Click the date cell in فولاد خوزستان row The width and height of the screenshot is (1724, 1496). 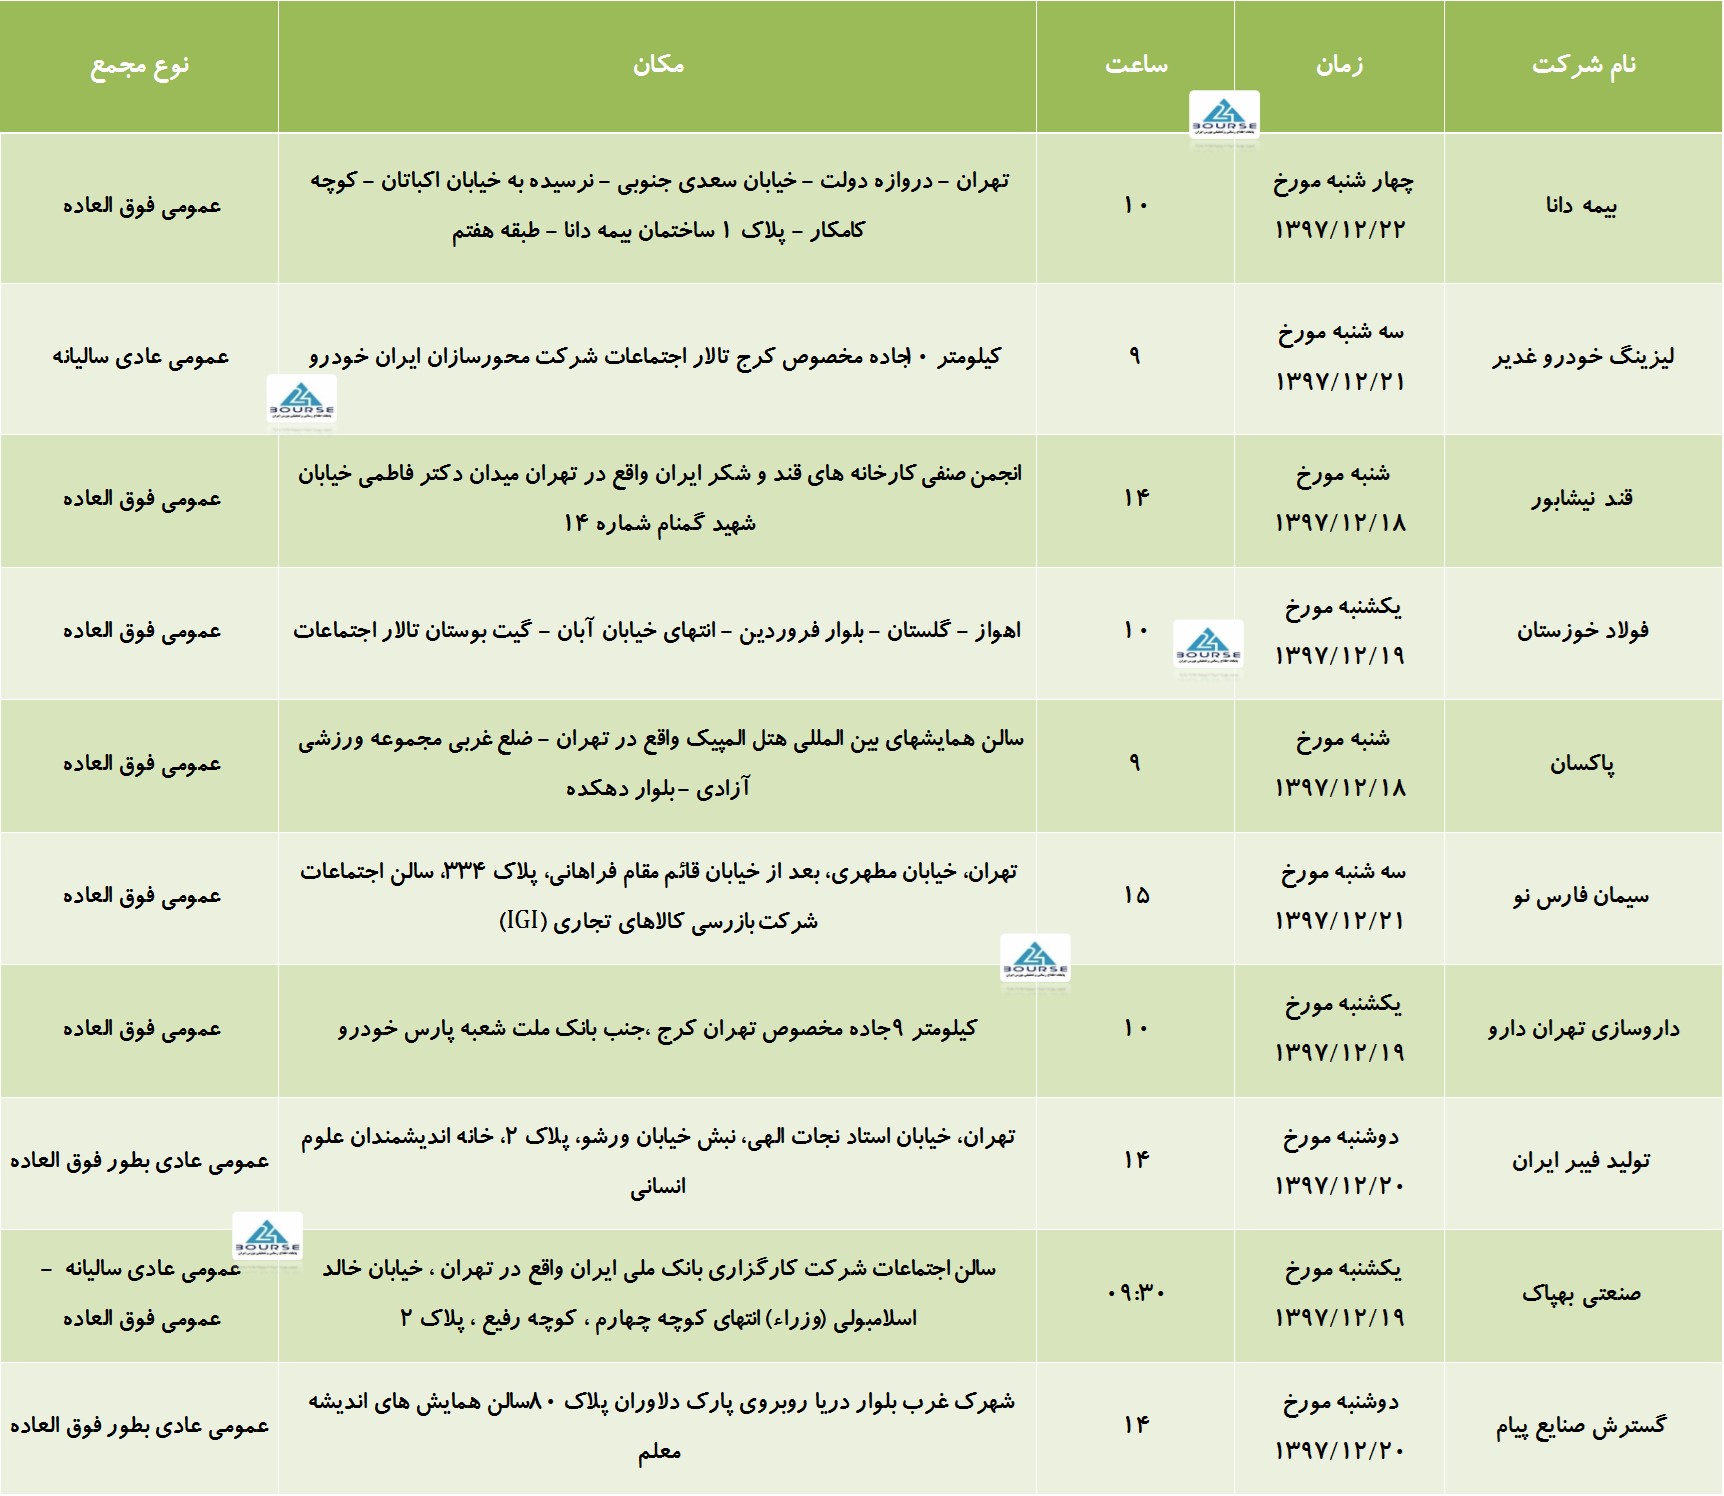(1341, 631)
